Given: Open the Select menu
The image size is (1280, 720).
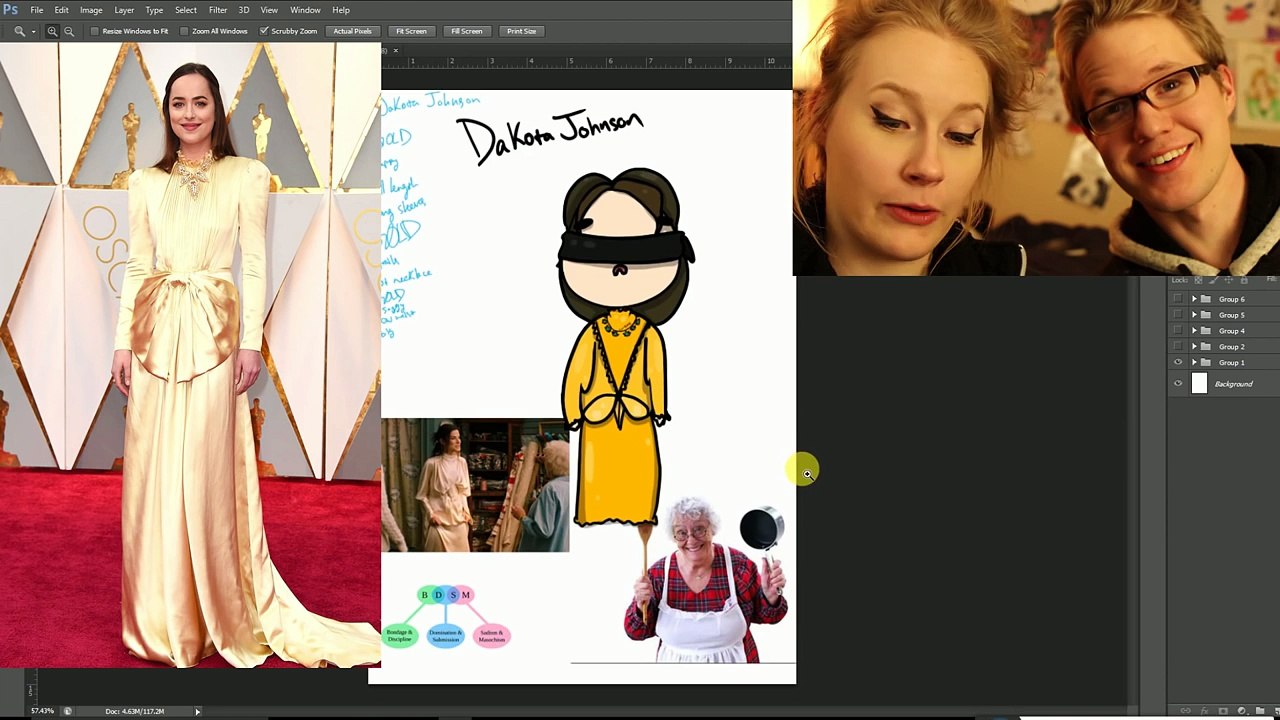Looking at the screenshot, I should click(186, 10).
